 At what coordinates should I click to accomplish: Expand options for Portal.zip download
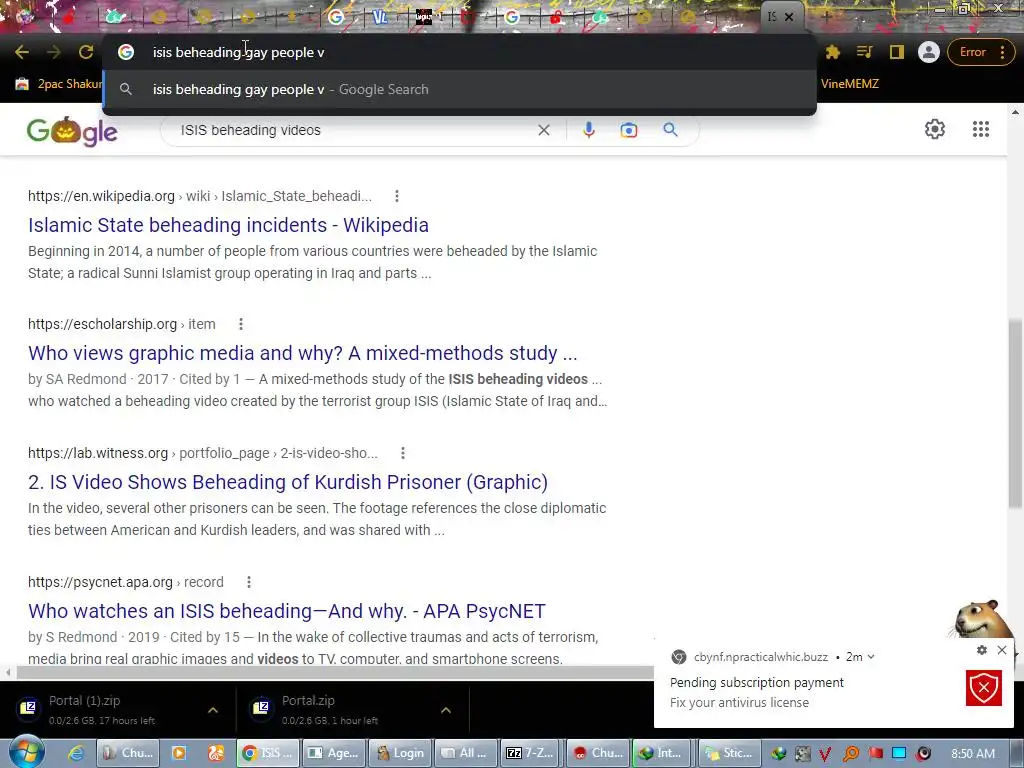point(446,710)
